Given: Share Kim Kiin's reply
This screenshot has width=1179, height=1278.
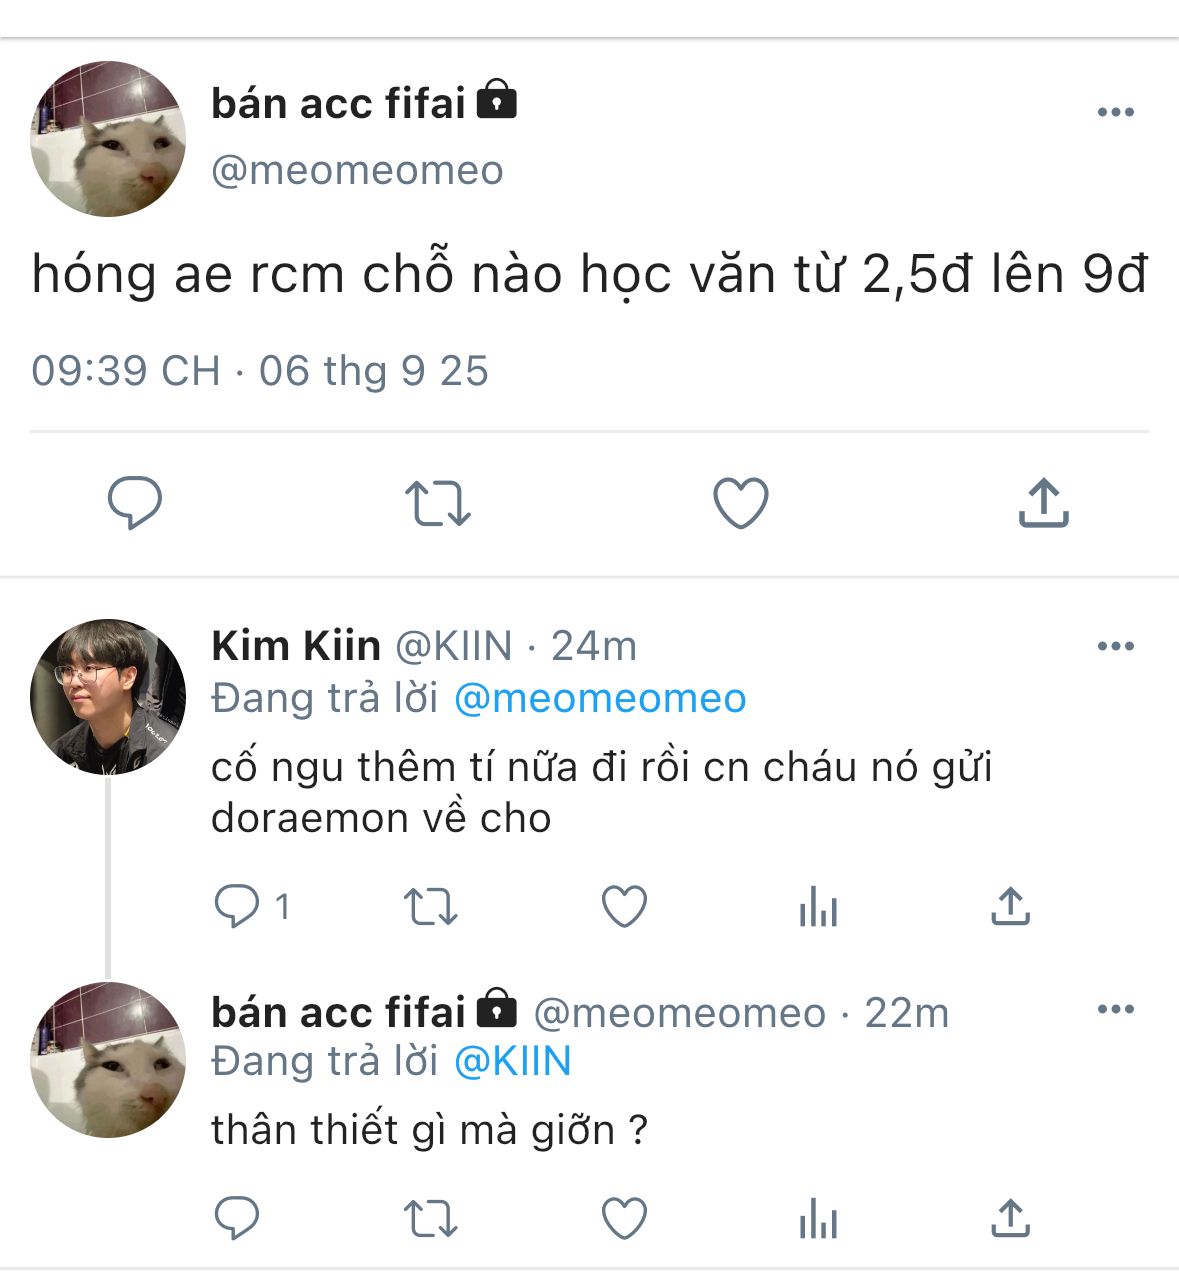Looking at the screenshot, I should [x=1011, y=906].
